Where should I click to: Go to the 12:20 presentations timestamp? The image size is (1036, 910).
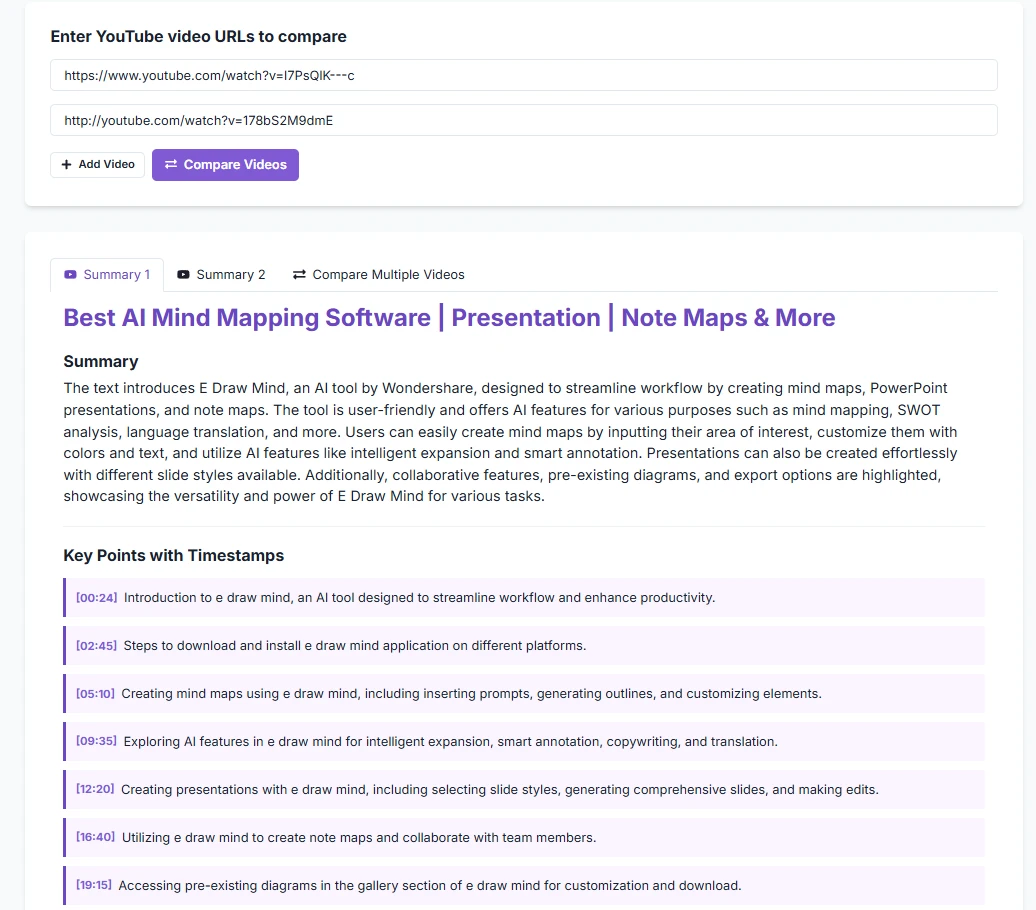95,790
